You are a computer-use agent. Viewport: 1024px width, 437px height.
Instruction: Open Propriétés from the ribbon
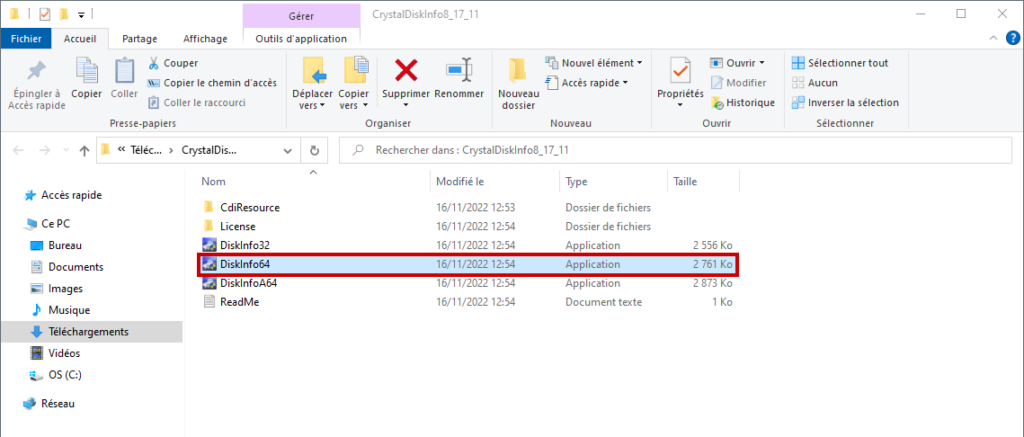click(x=680, y=84)
